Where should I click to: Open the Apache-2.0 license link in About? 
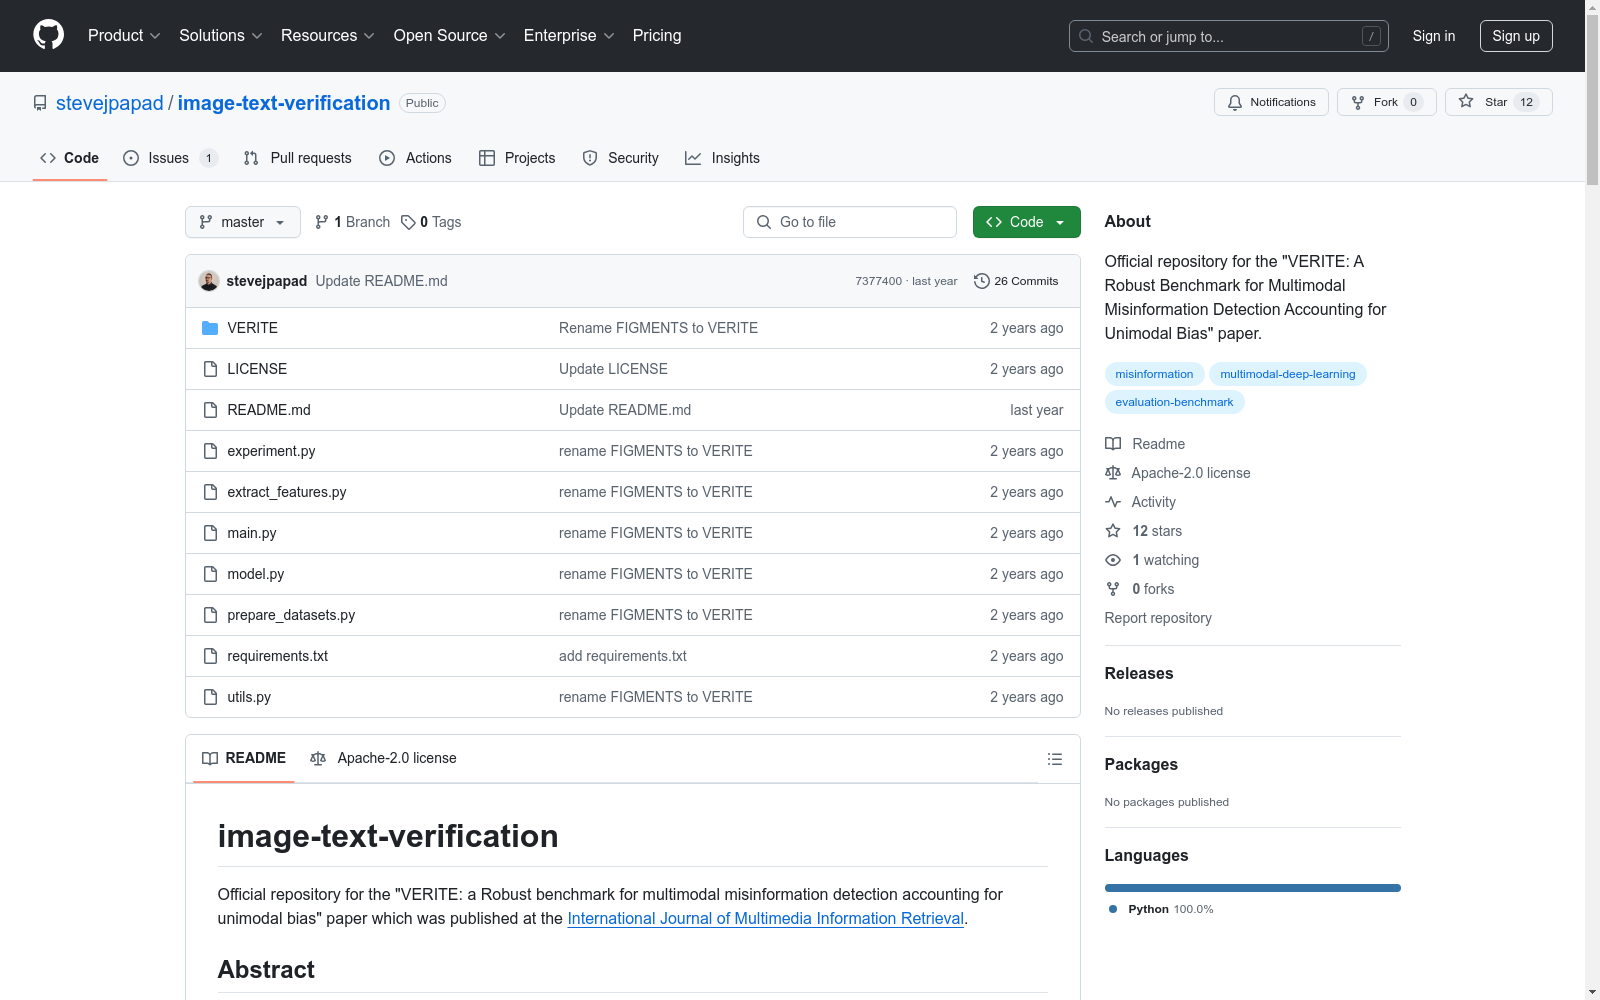pyautogui.click(x=1178, y=473)
